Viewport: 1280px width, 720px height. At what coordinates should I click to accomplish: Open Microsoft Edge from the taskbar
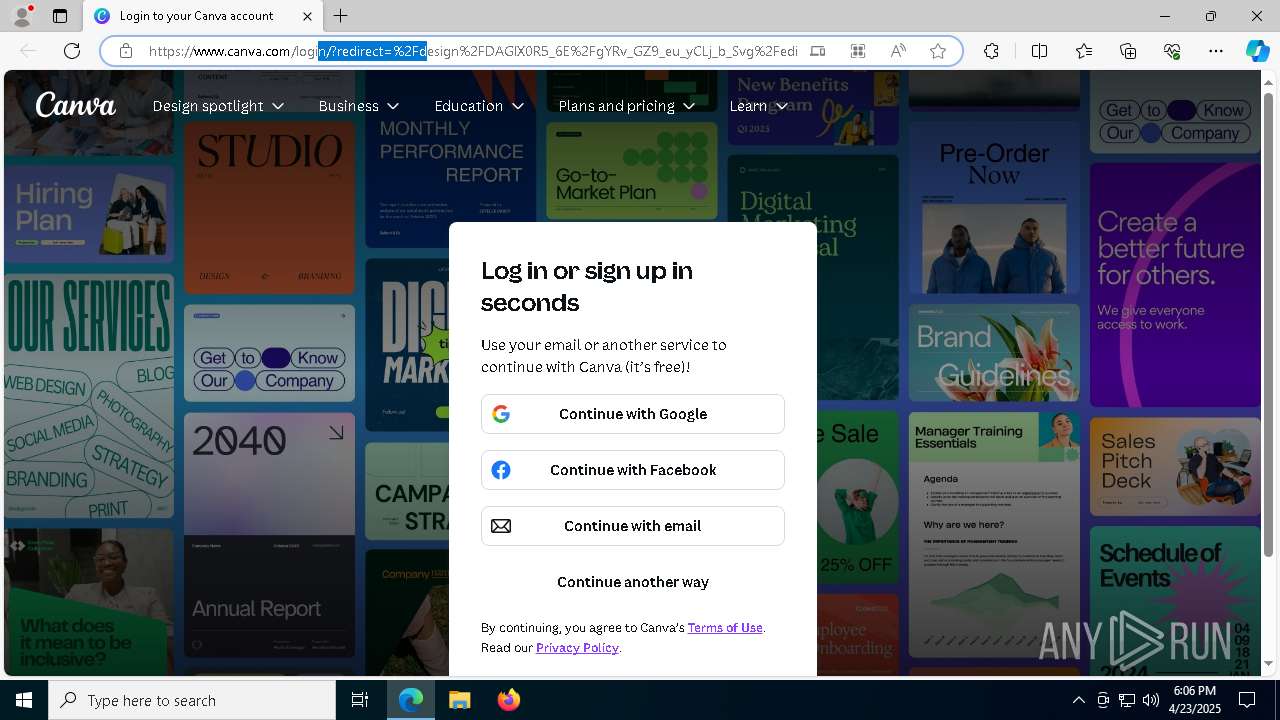click(411, 700)
